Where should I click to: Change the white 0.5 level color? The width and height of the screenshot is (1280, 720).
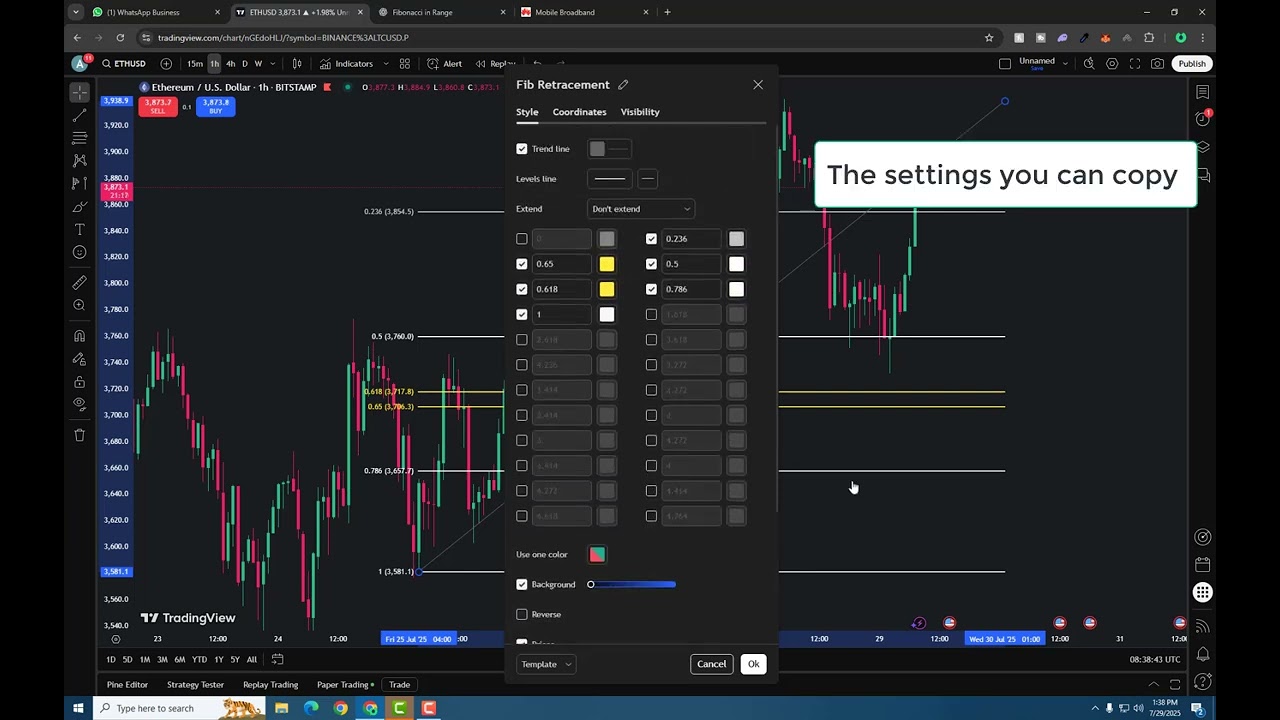click(x=737, y=264)
